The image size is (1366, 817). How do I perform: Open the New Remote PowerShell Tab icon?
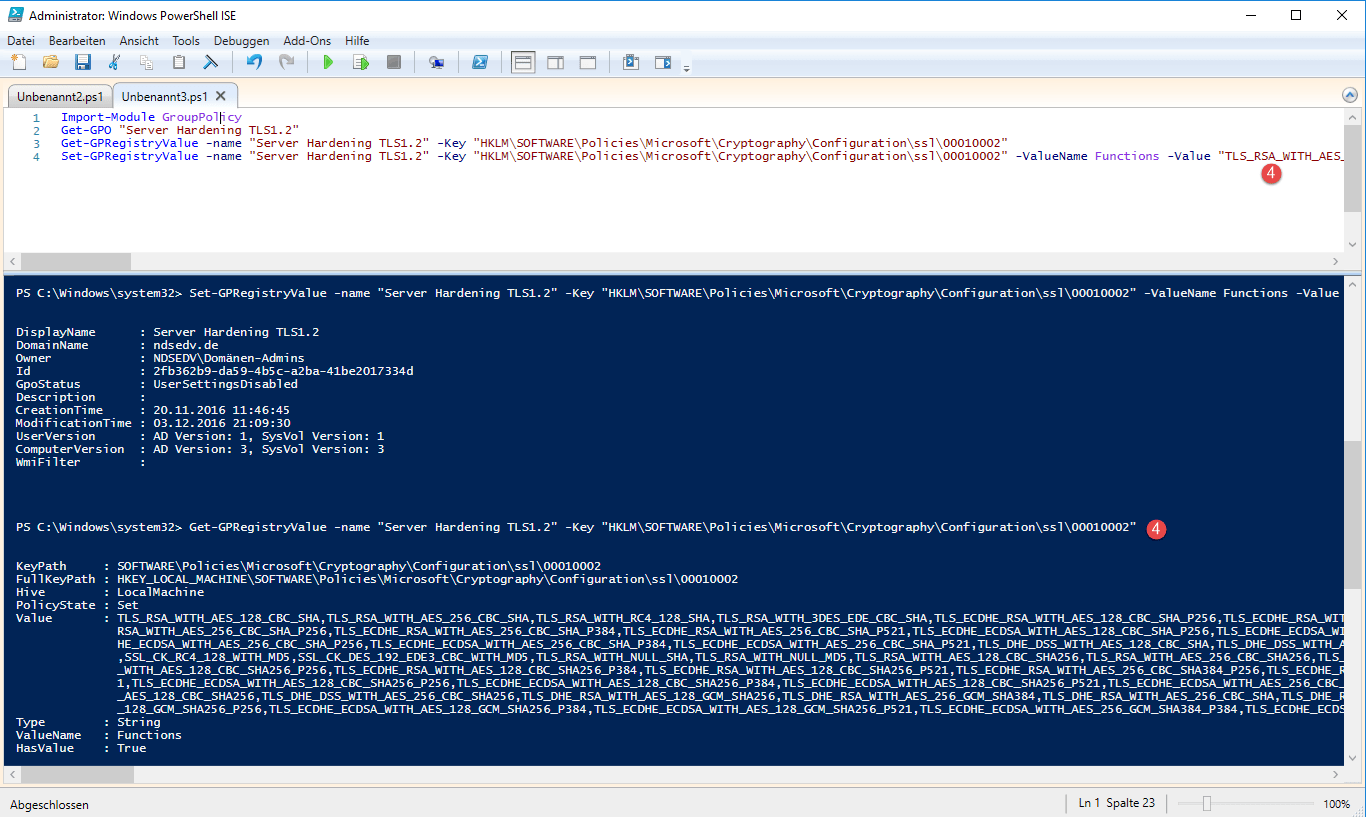436,63
